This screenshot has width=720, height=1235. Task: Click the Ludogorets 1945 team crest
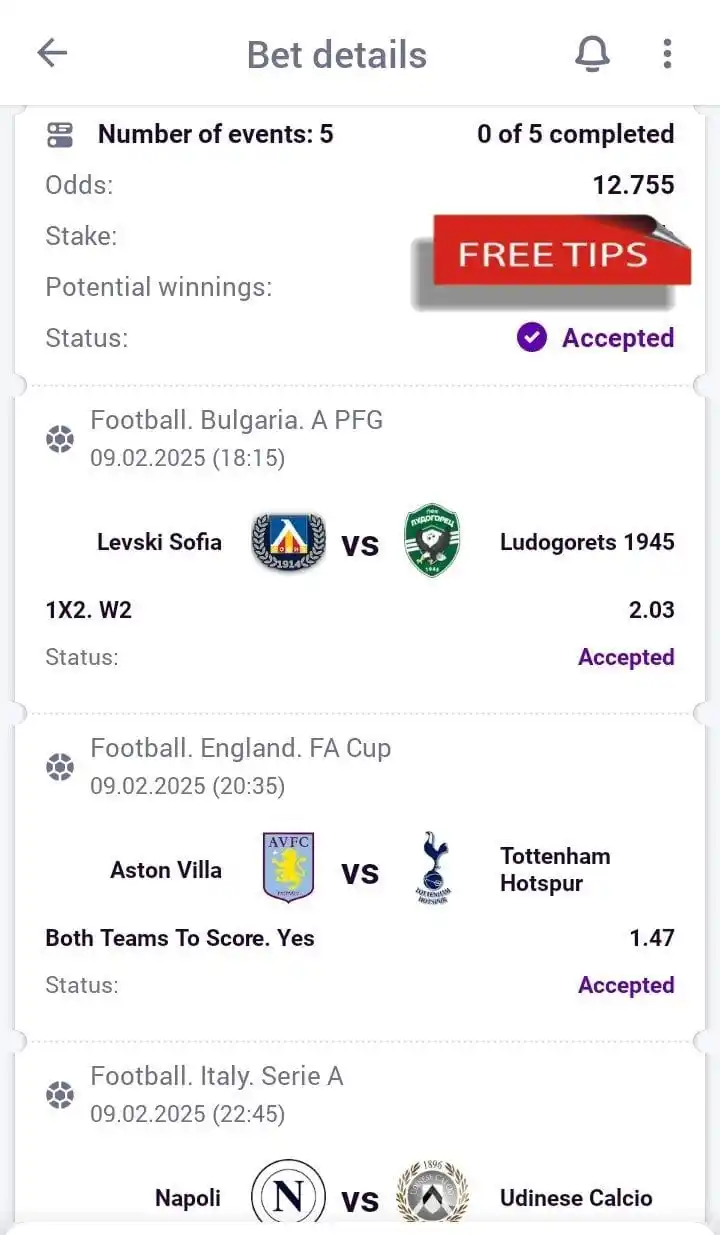432,541
